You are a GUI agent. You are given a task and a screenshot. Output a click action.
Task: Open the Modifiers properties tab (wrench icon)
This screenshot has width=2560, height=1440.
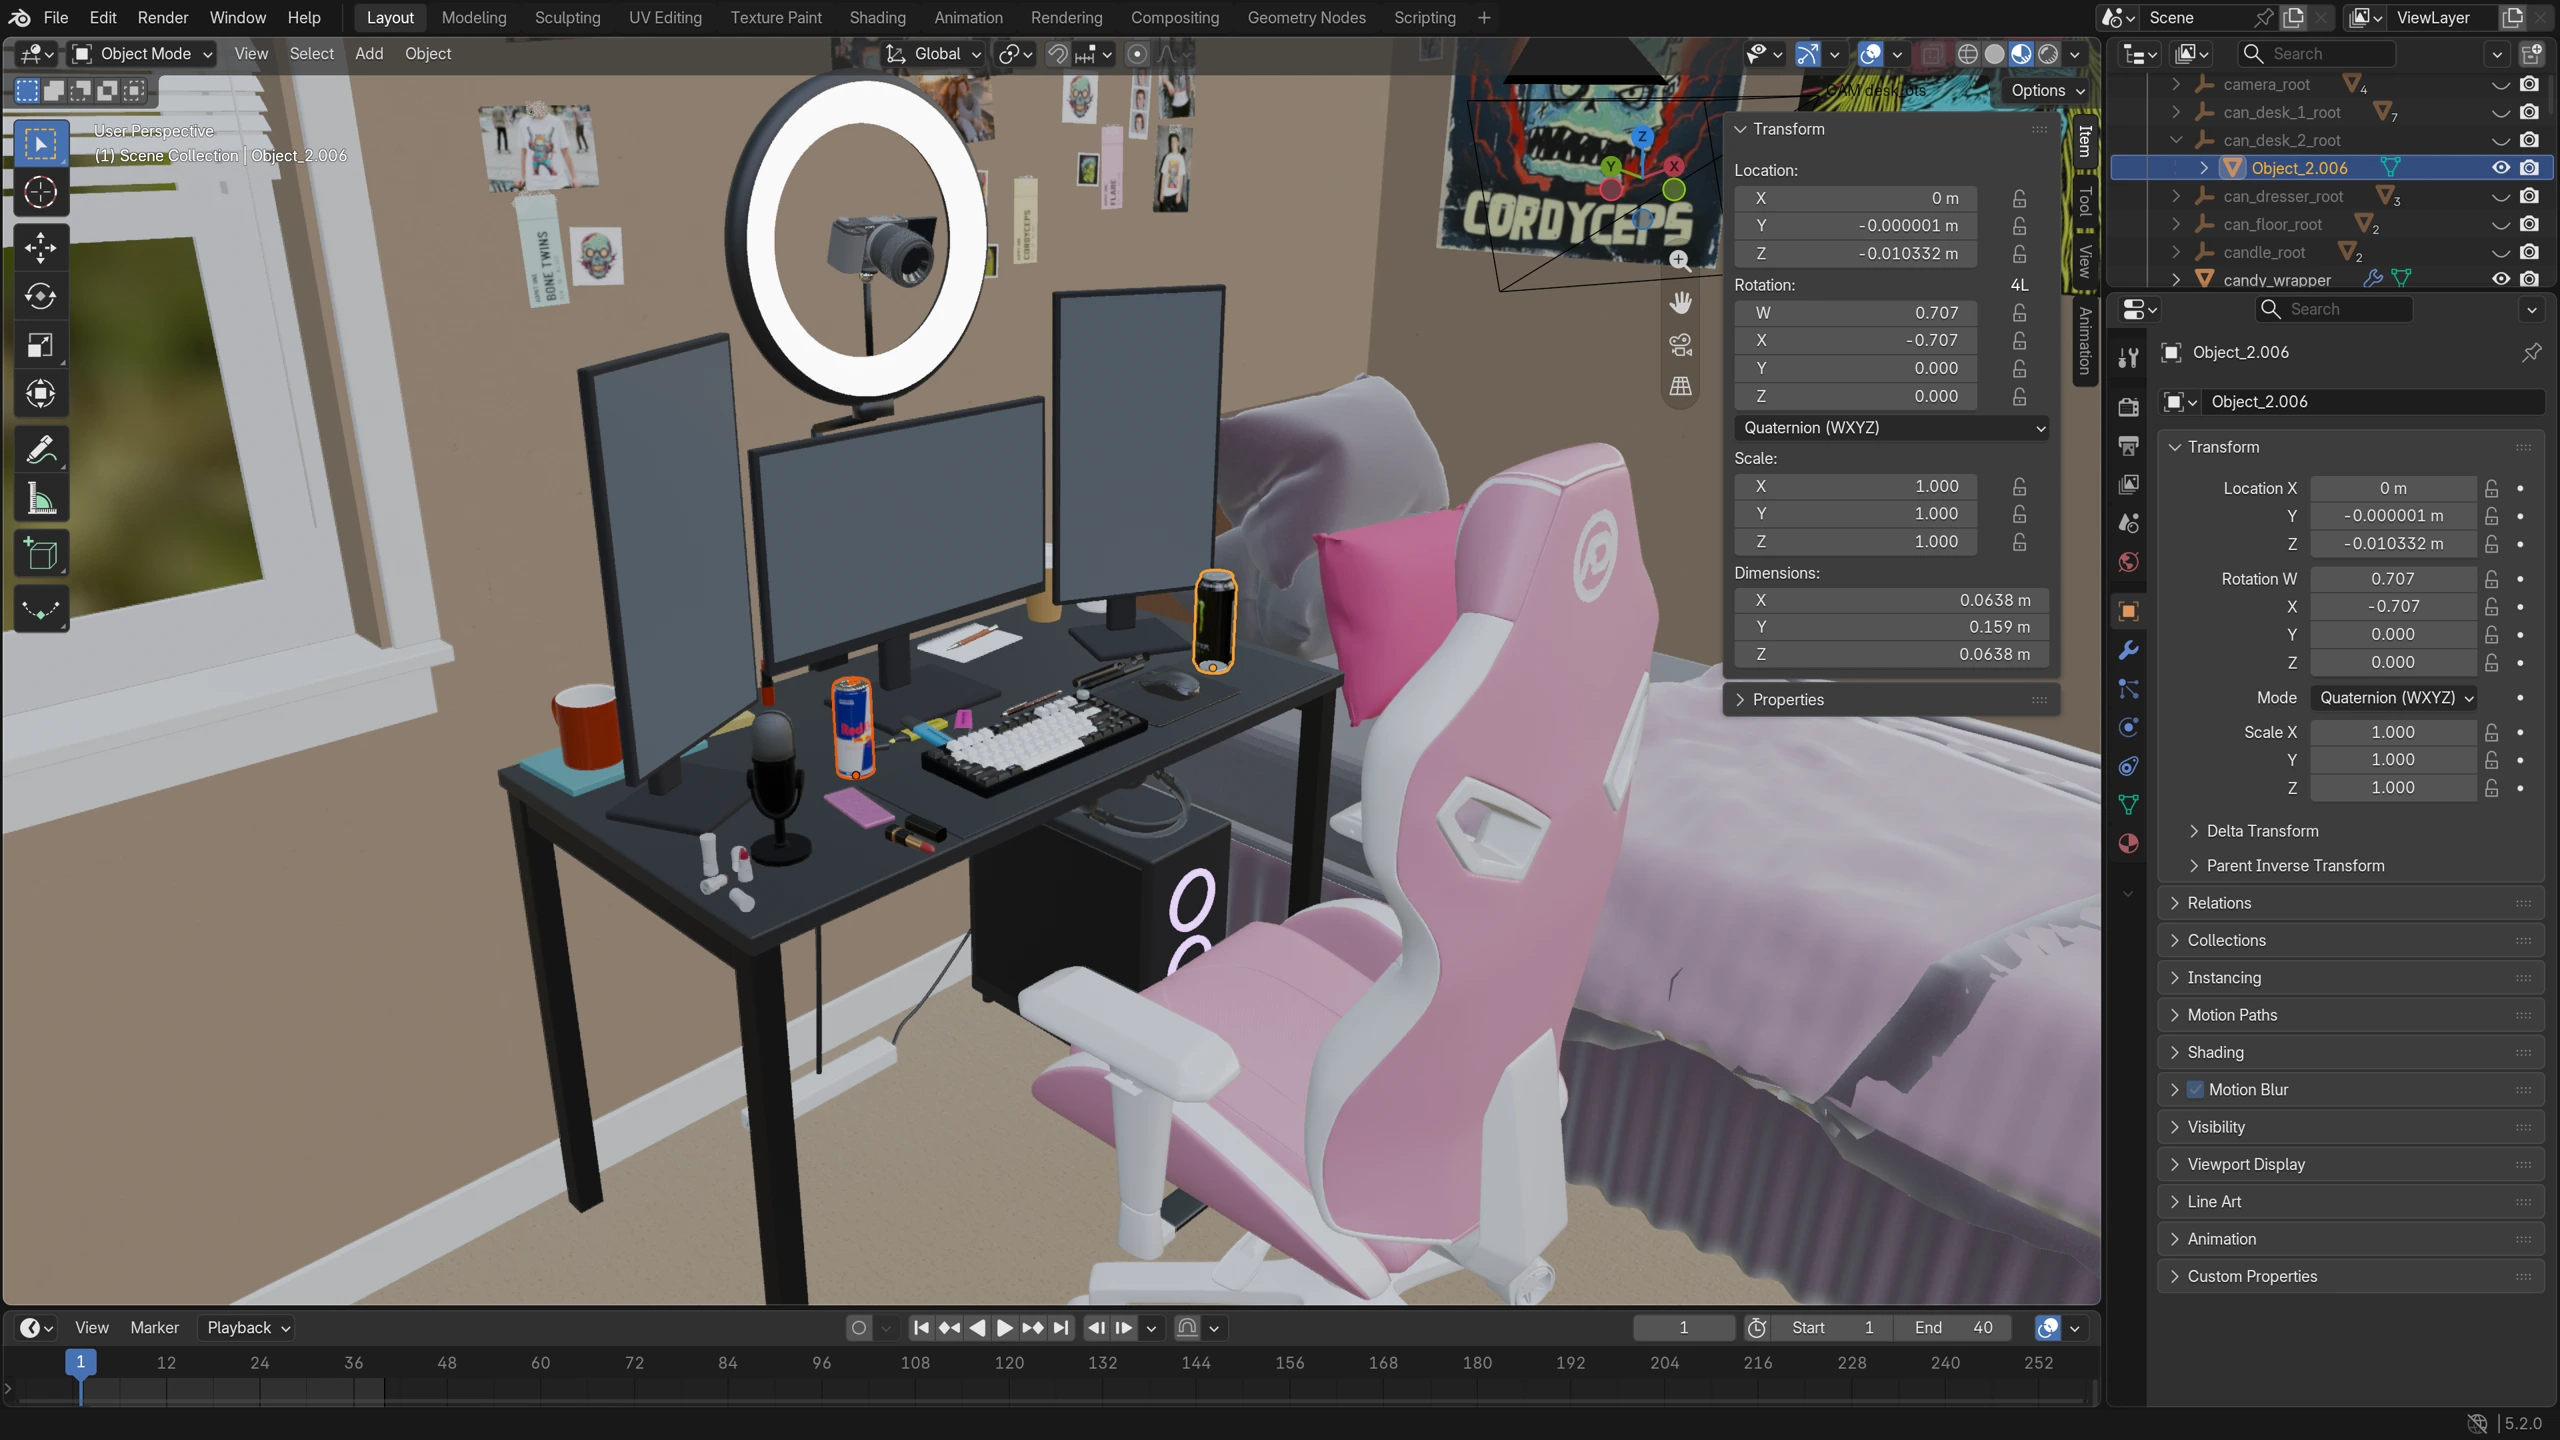click(x=2128, y=650)
